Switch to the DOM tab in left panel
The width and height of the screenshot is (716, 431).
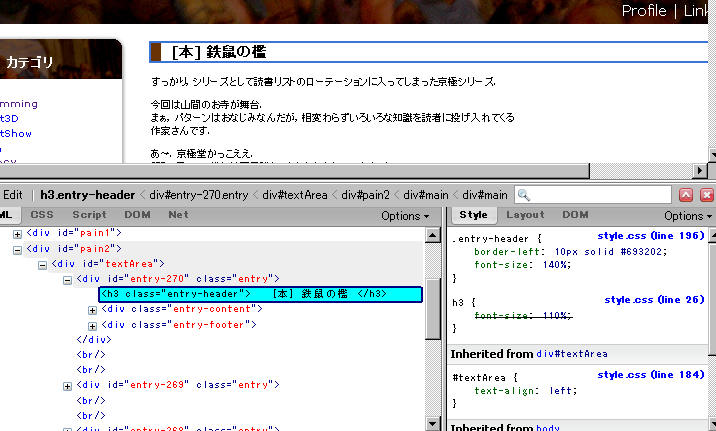click(x=137, y=215)
